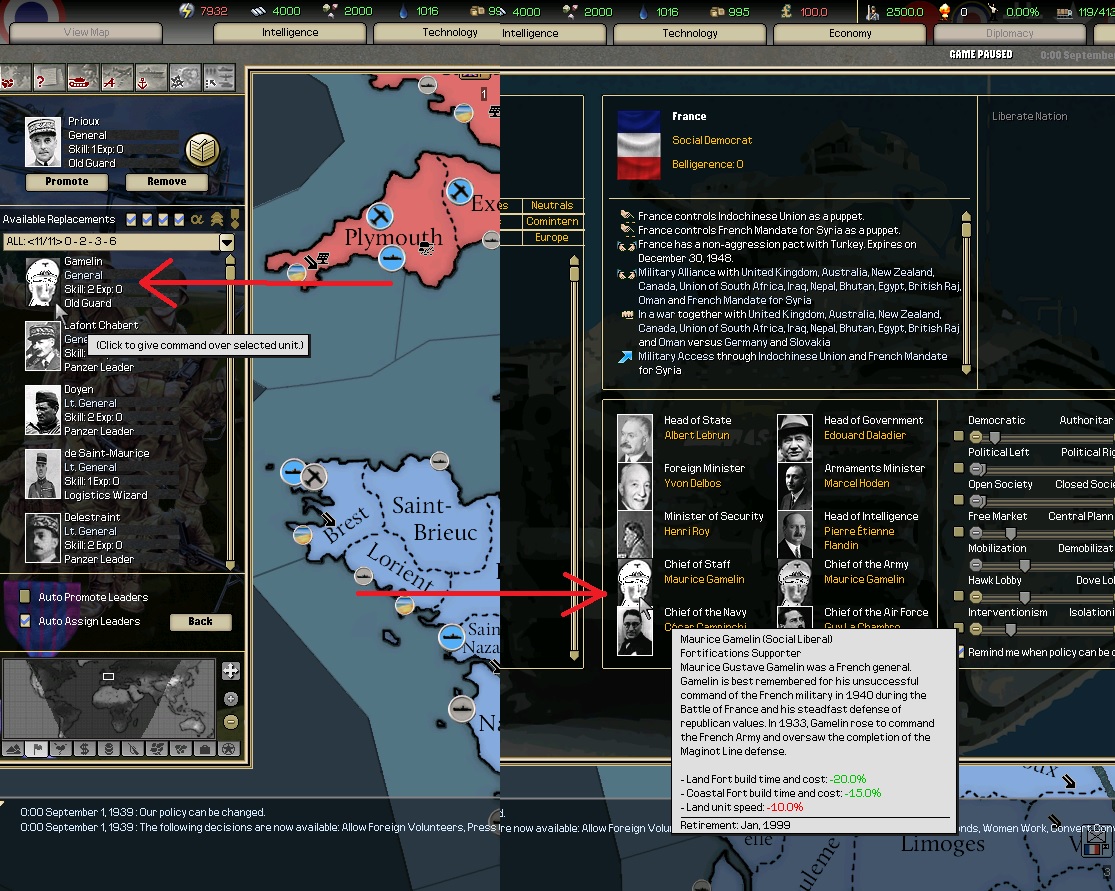Open the Economy tab
The width and height of the screenshot is (1115, 891).
tap(850, 33)
